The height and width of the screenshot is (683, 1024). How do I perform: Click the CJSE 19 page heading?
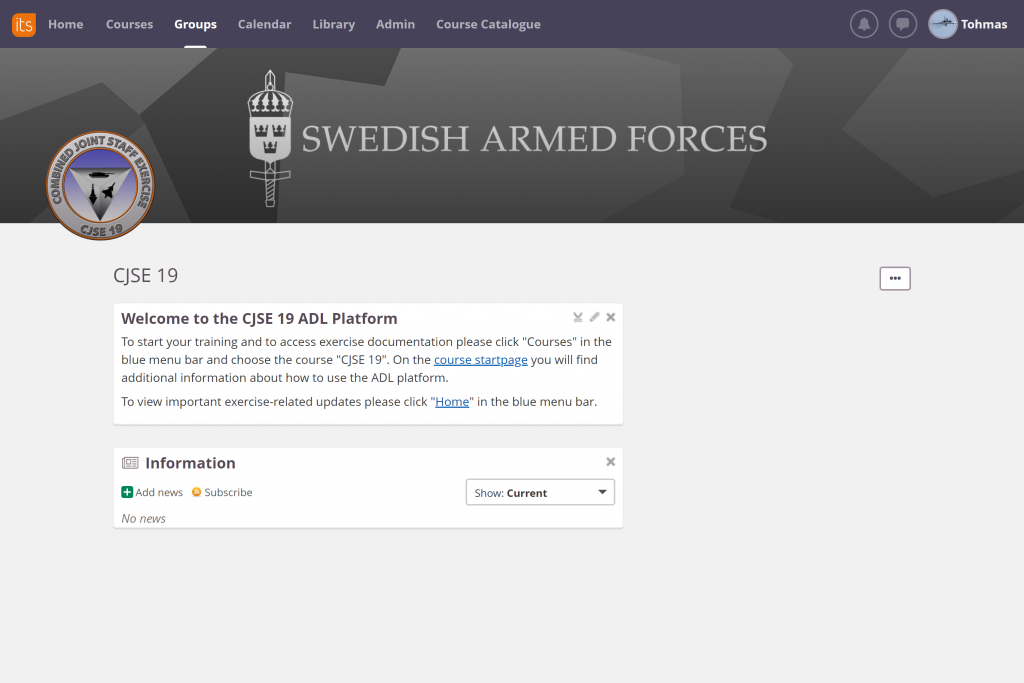point(146,276)
